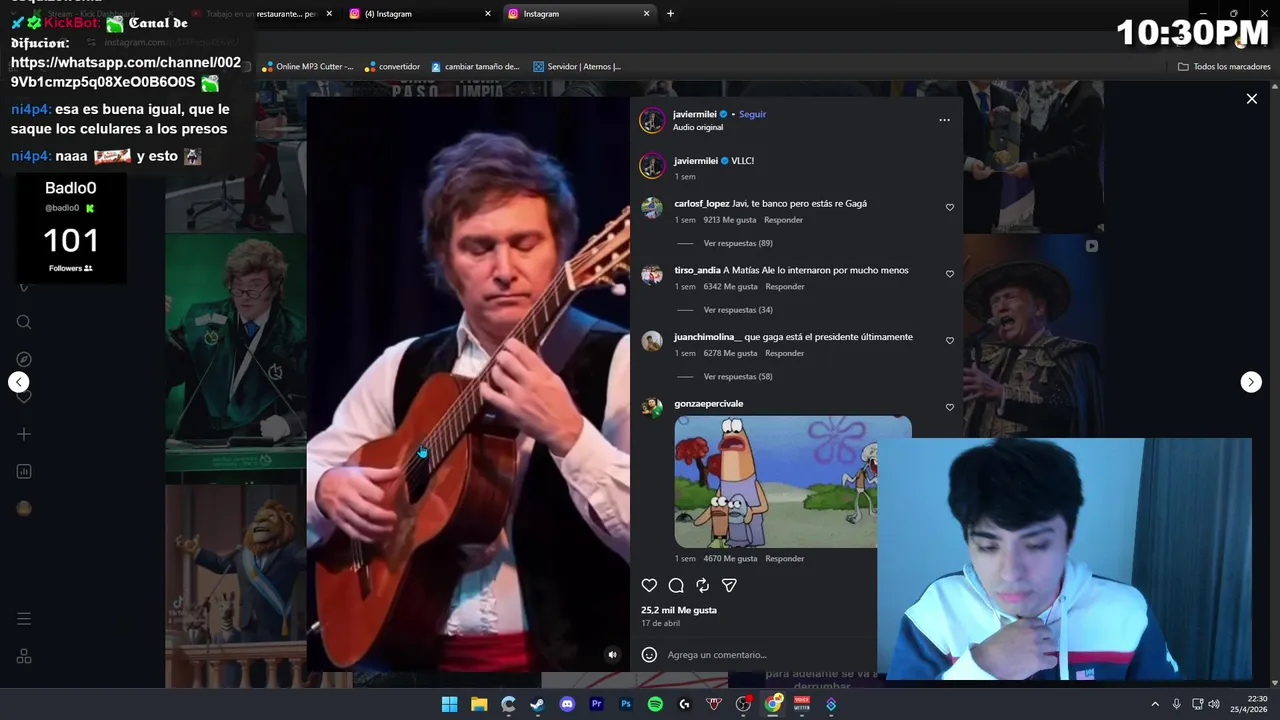Like juanchimolina__'s comment
This screenshot has height=720, width=1280.
tap(950, 341)
